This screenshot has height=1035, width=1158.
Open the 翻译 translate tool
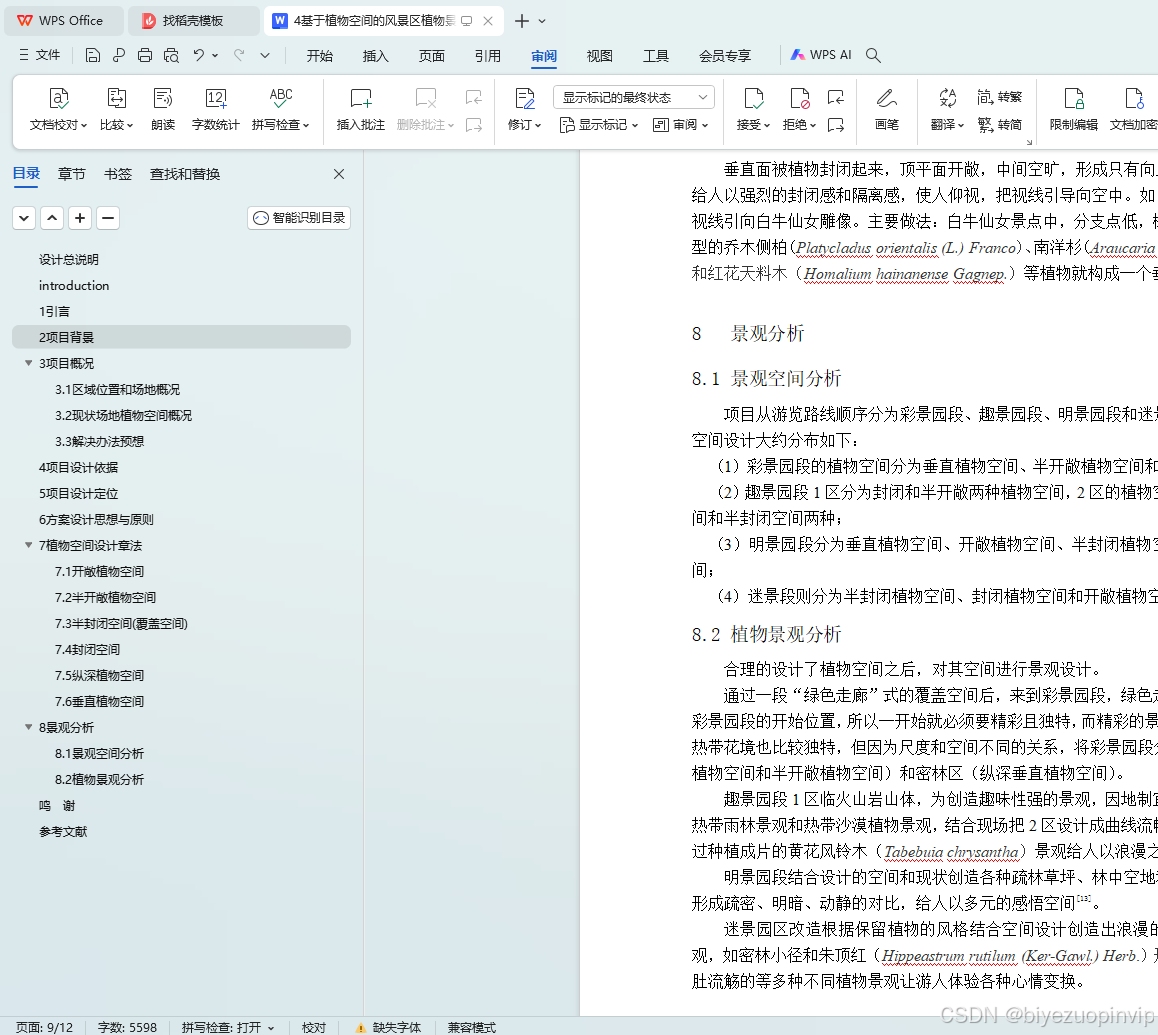pyautogui.click(x=948, y=109)
